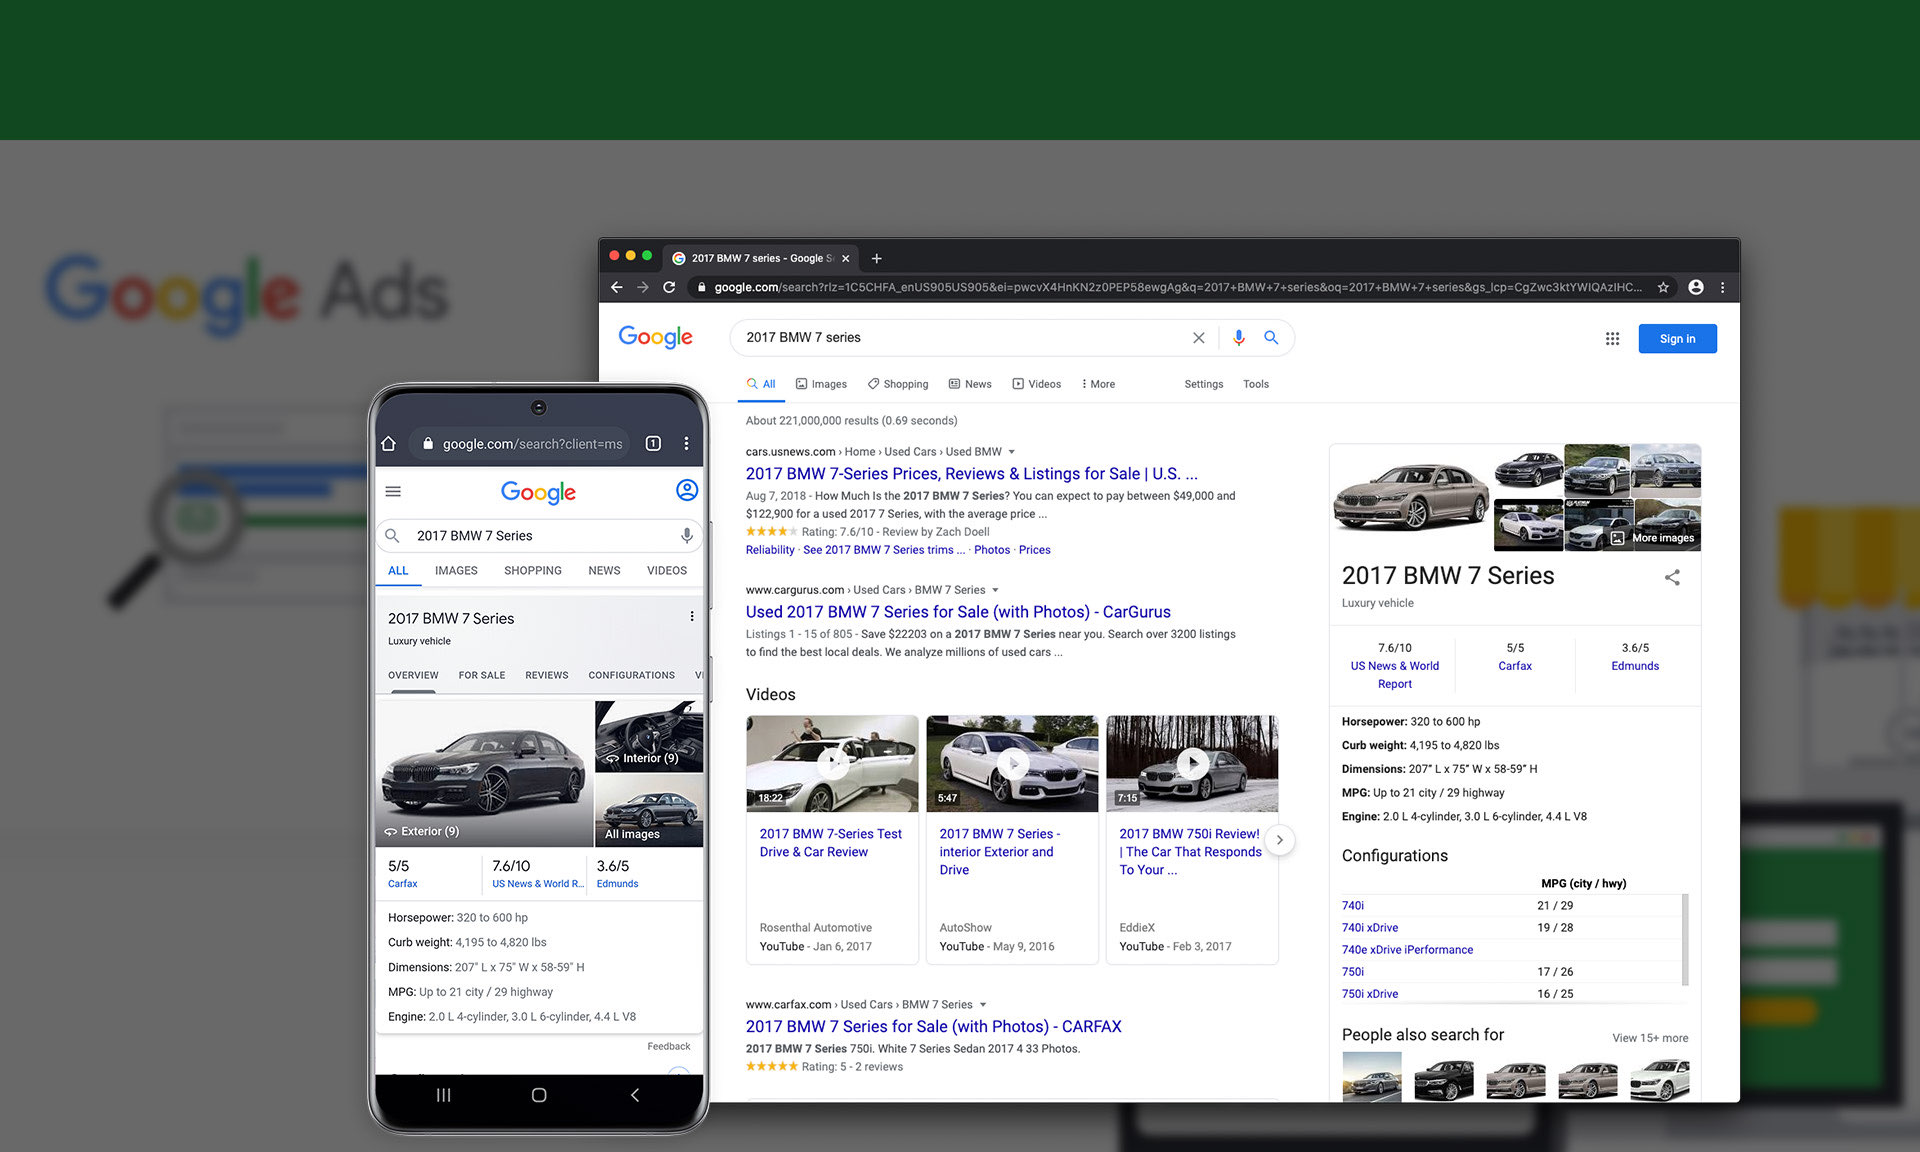Open the browser profile avatar icon
The image size is (1920, 1152).
click(x=1696, y=287)
